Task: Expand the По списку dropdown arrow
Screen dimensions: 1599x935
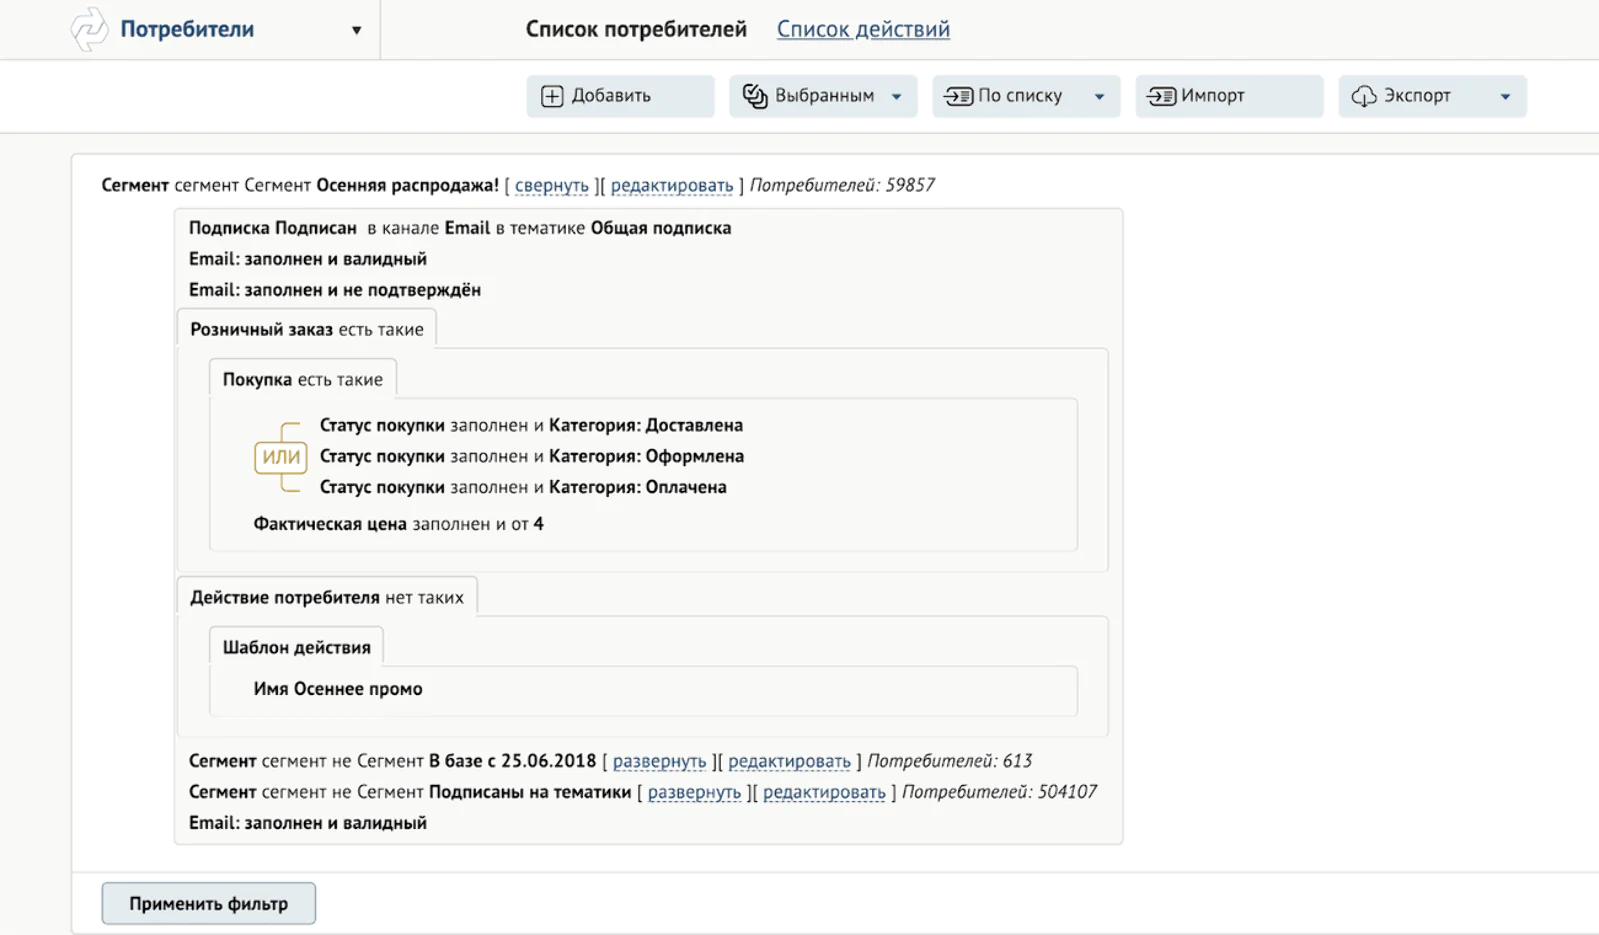Action: pos(1100,97)
